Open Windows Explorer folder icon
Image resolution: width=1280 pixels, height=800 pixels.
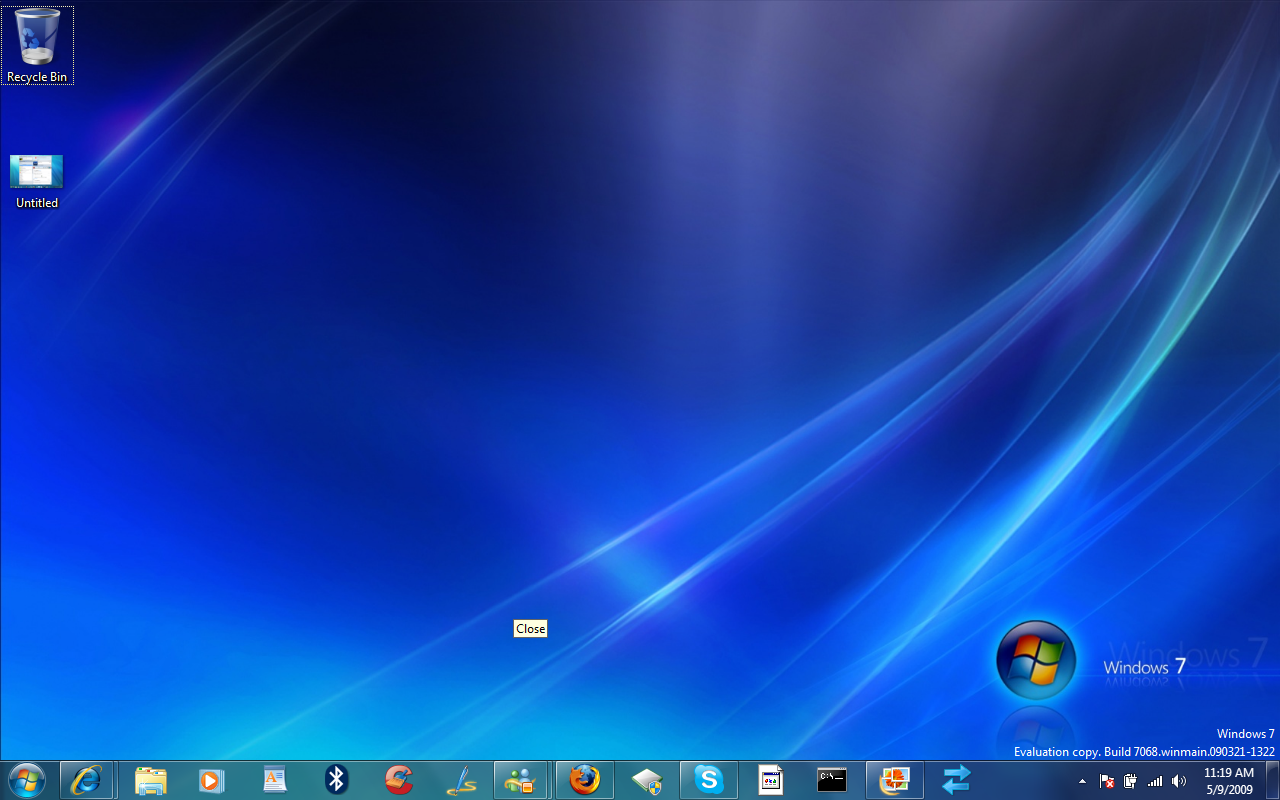[x=150, y=779]
